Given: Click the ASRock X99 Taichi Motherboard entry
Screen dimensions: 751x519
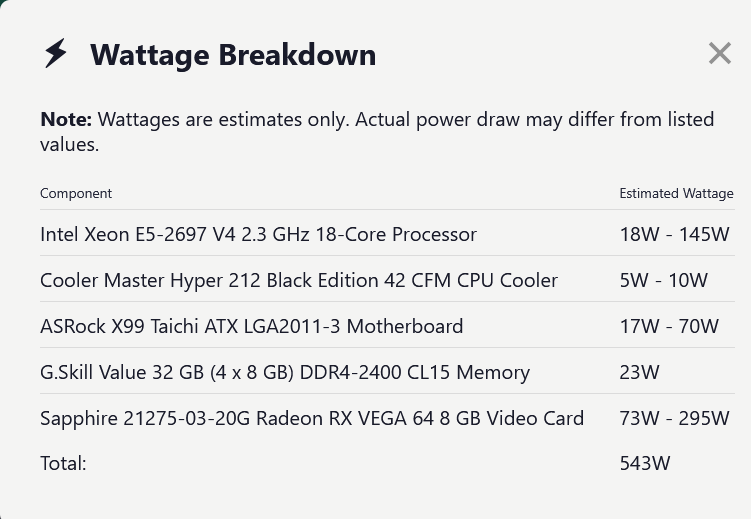Looking at the screenshot, I should pos(251,326).
